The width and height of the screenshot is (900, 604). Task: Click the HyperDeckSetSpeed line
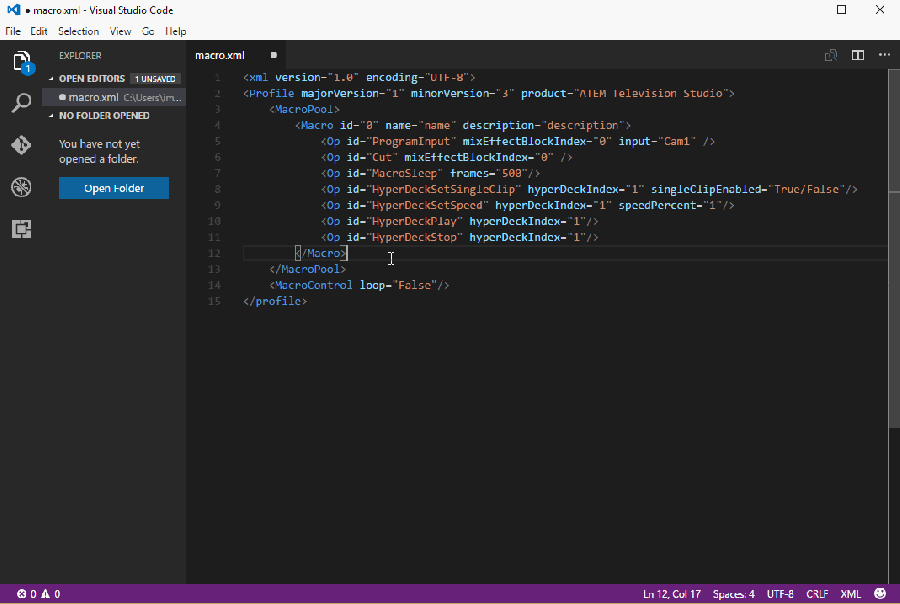click(527, 205)
